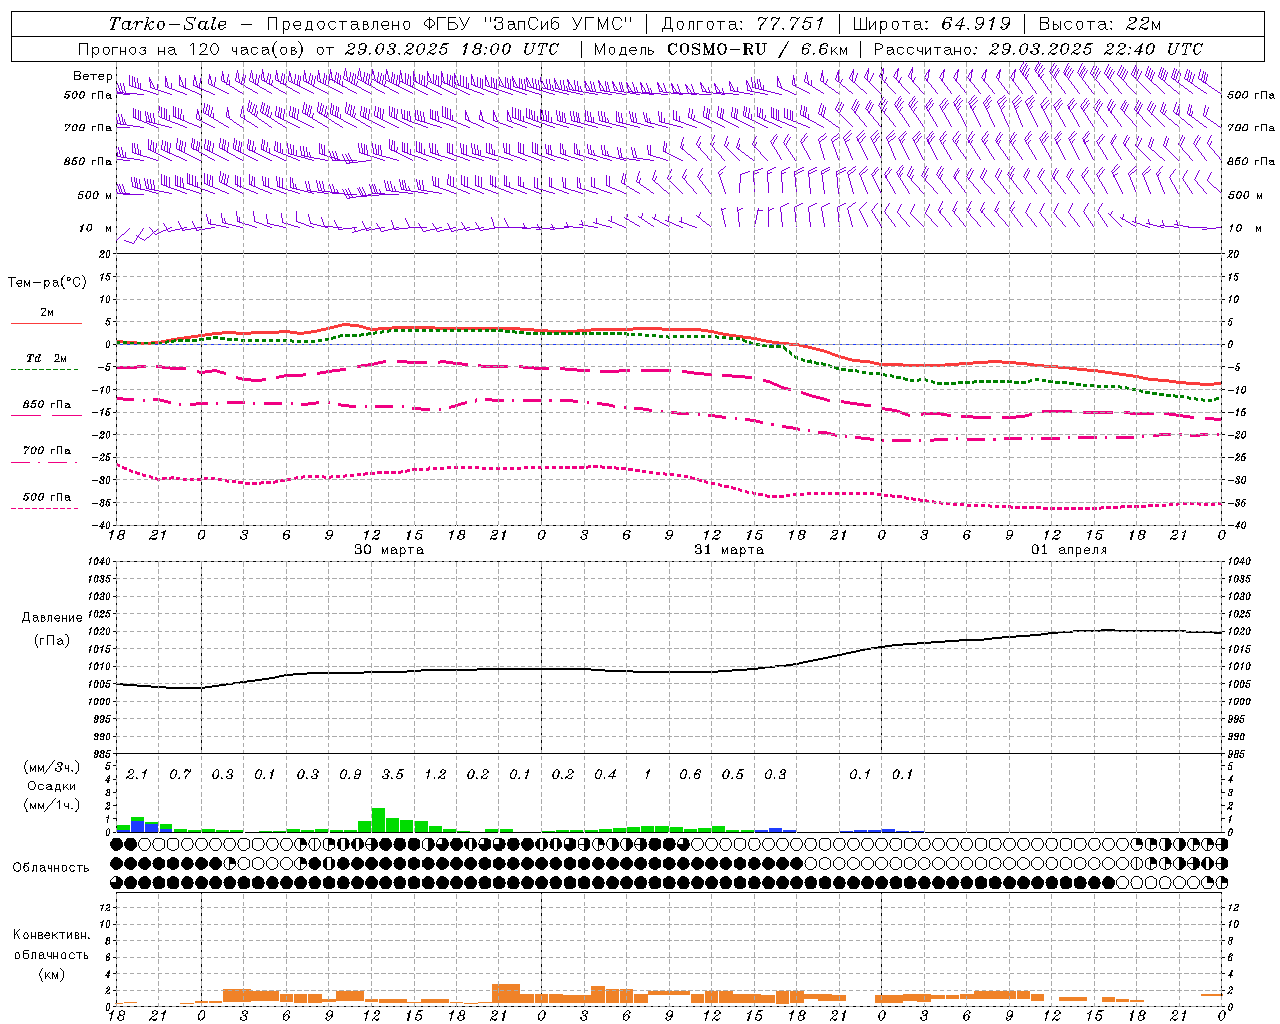The height and width of the screenshot is (1024, 1280).
Task: Click the '31 марта' date label
Action: (729, 550)
